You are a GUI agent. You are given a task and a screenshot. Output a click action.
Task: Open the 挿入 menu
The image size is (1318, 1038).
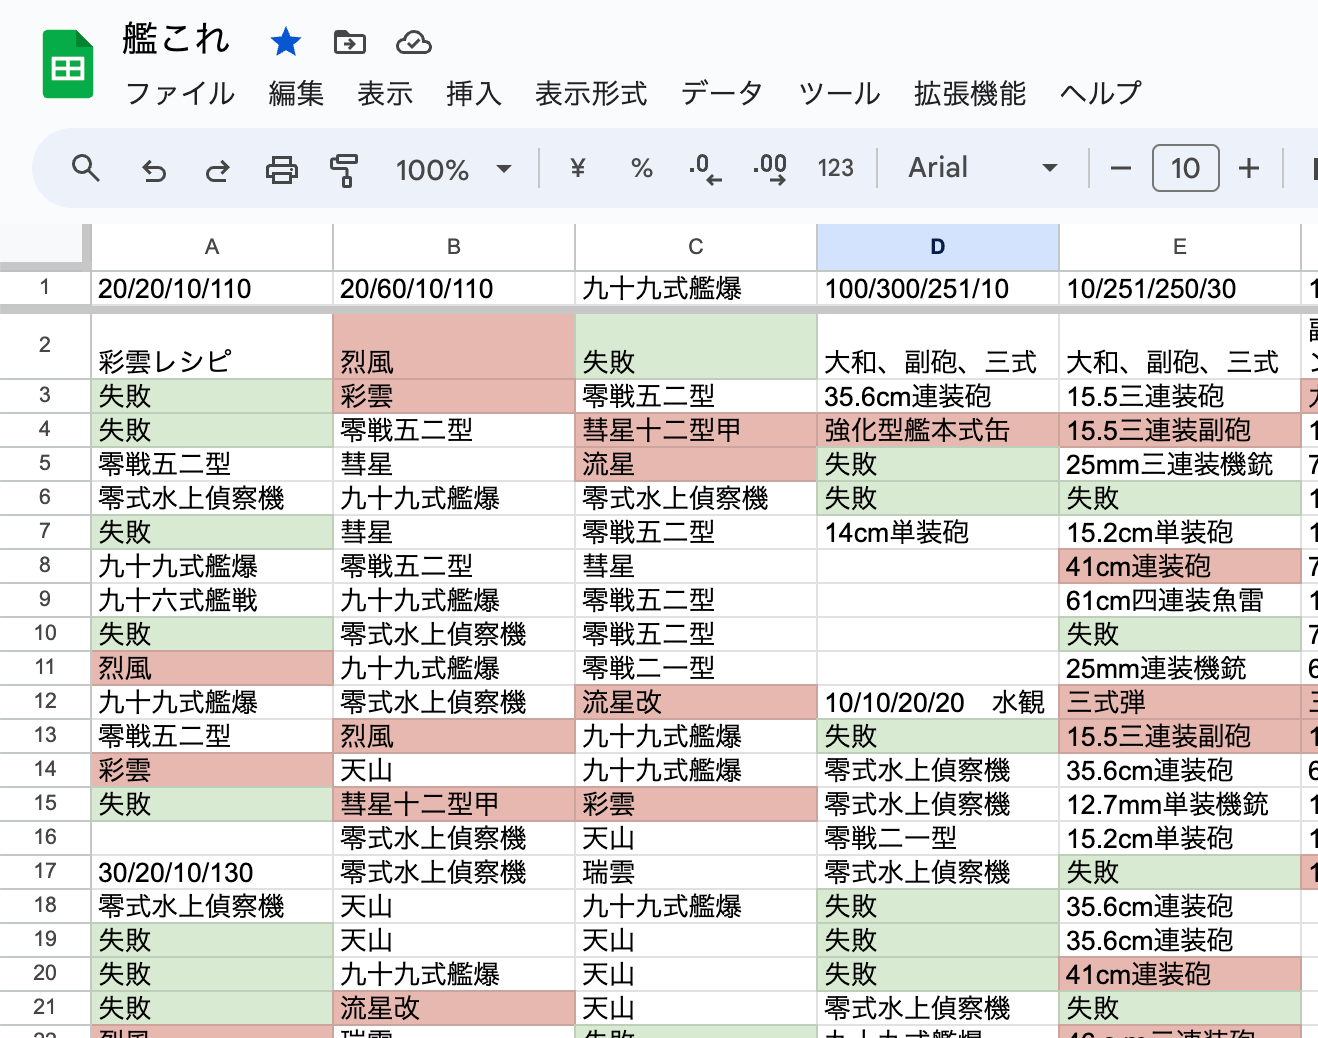click(x=474, y=93)
